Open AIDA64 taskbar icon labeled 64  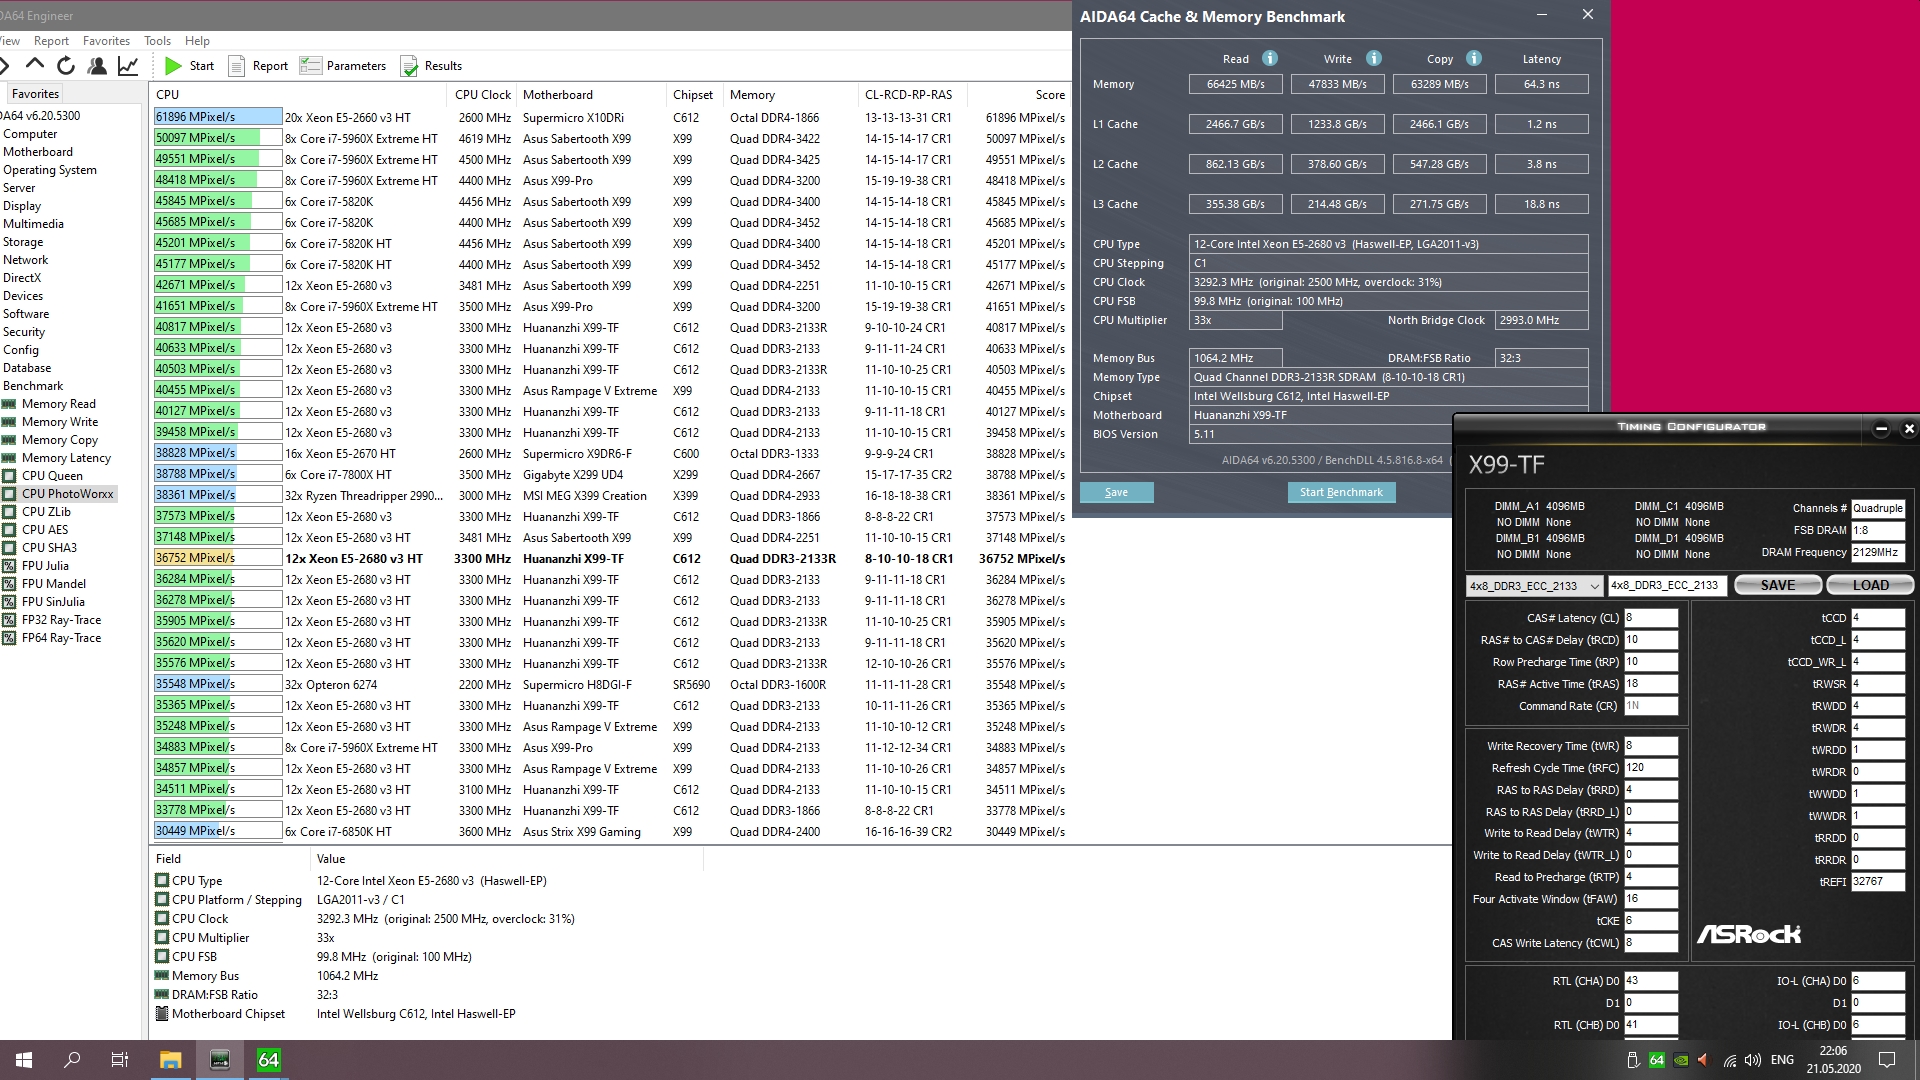[268, 1060]
